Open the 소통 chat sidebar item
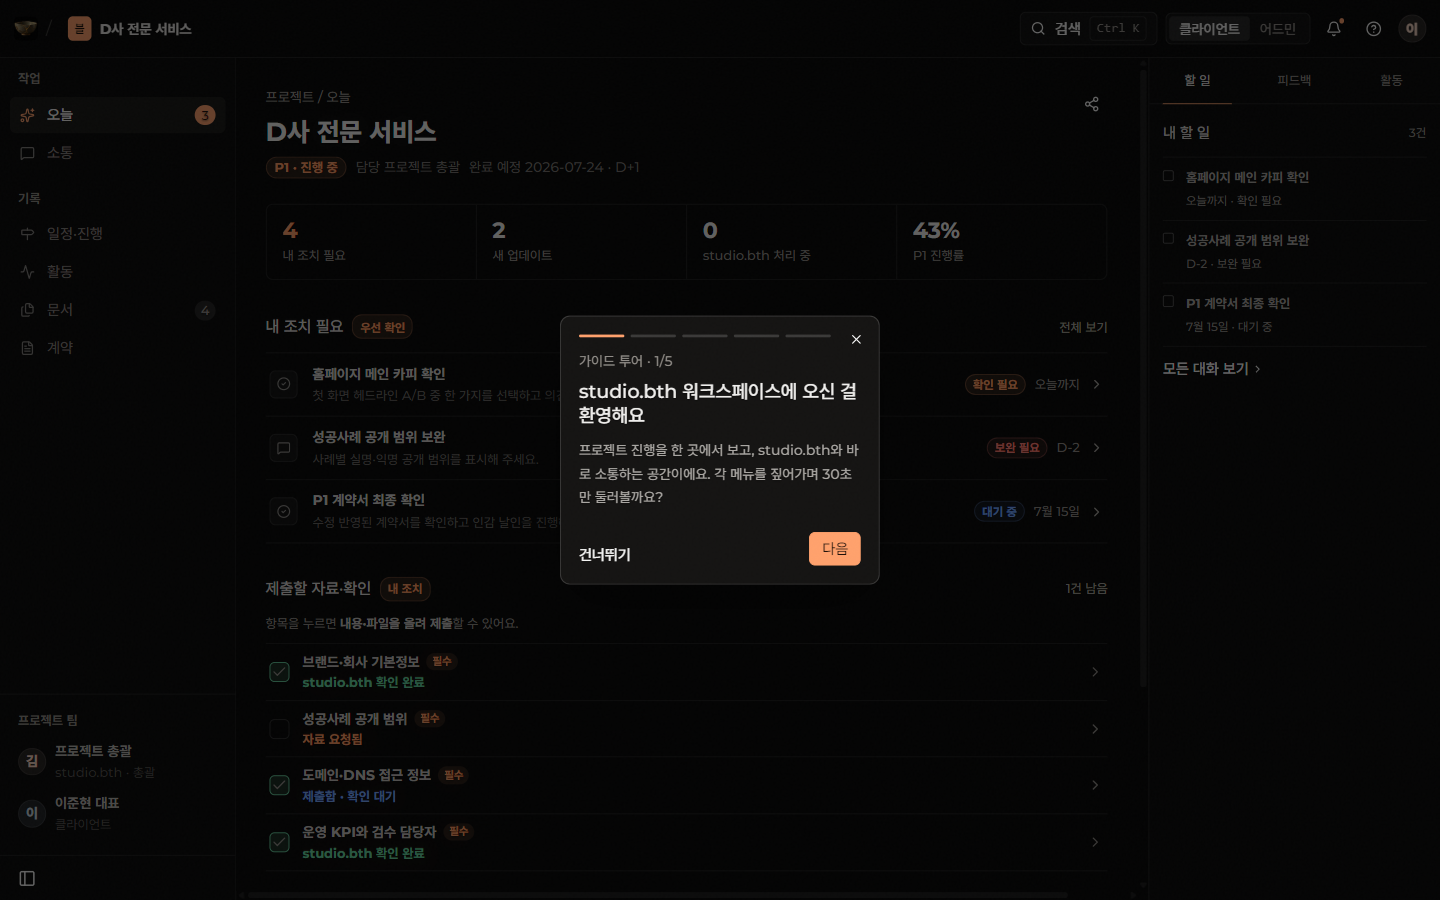The image size is (1440, 900). pos(118,153)
